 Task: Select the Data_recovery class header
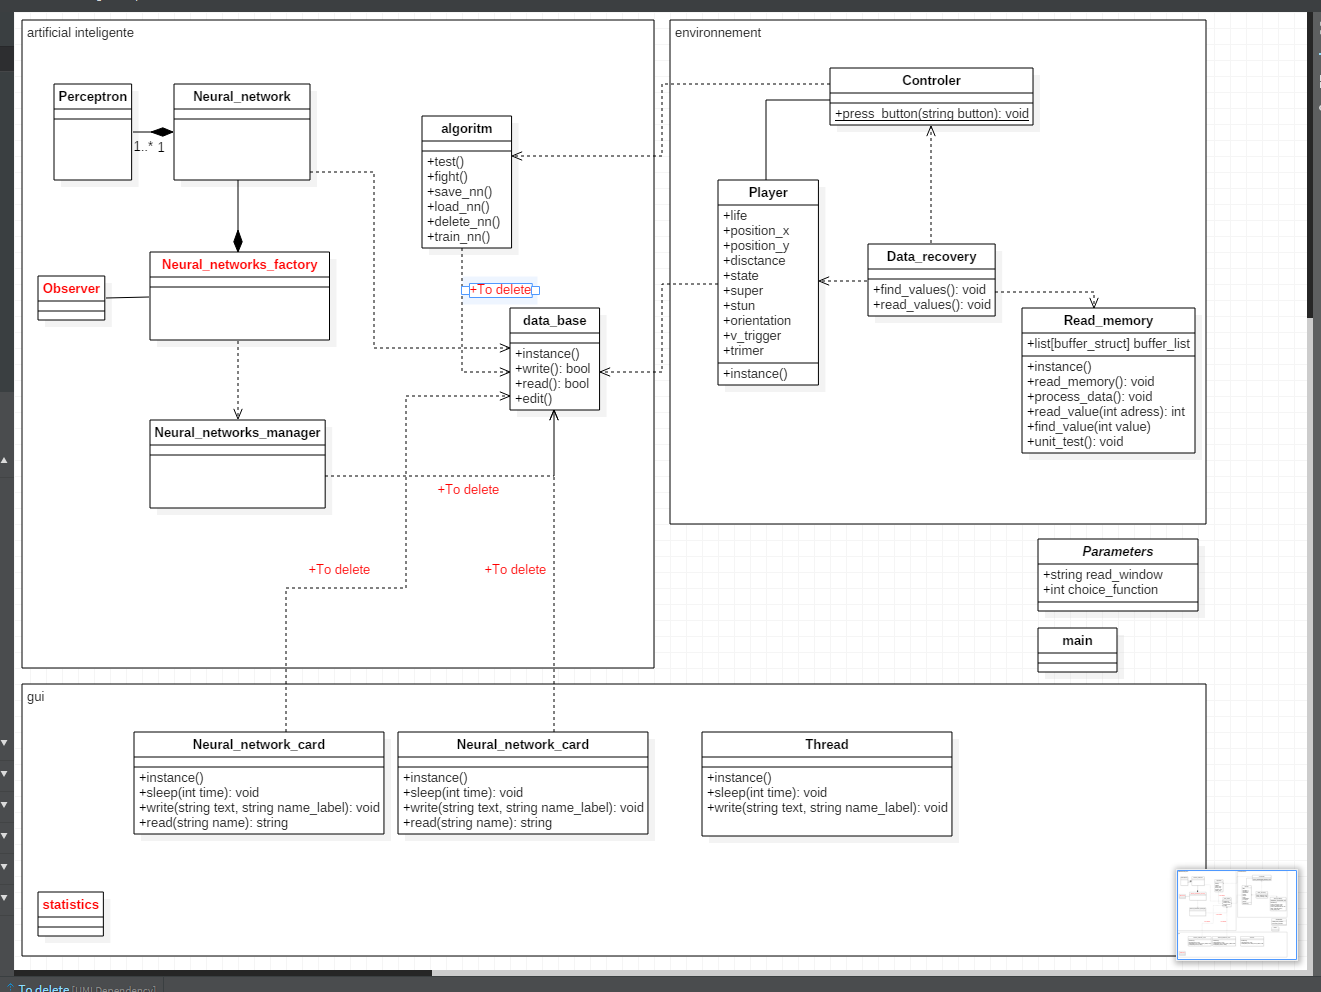(931, 257)
